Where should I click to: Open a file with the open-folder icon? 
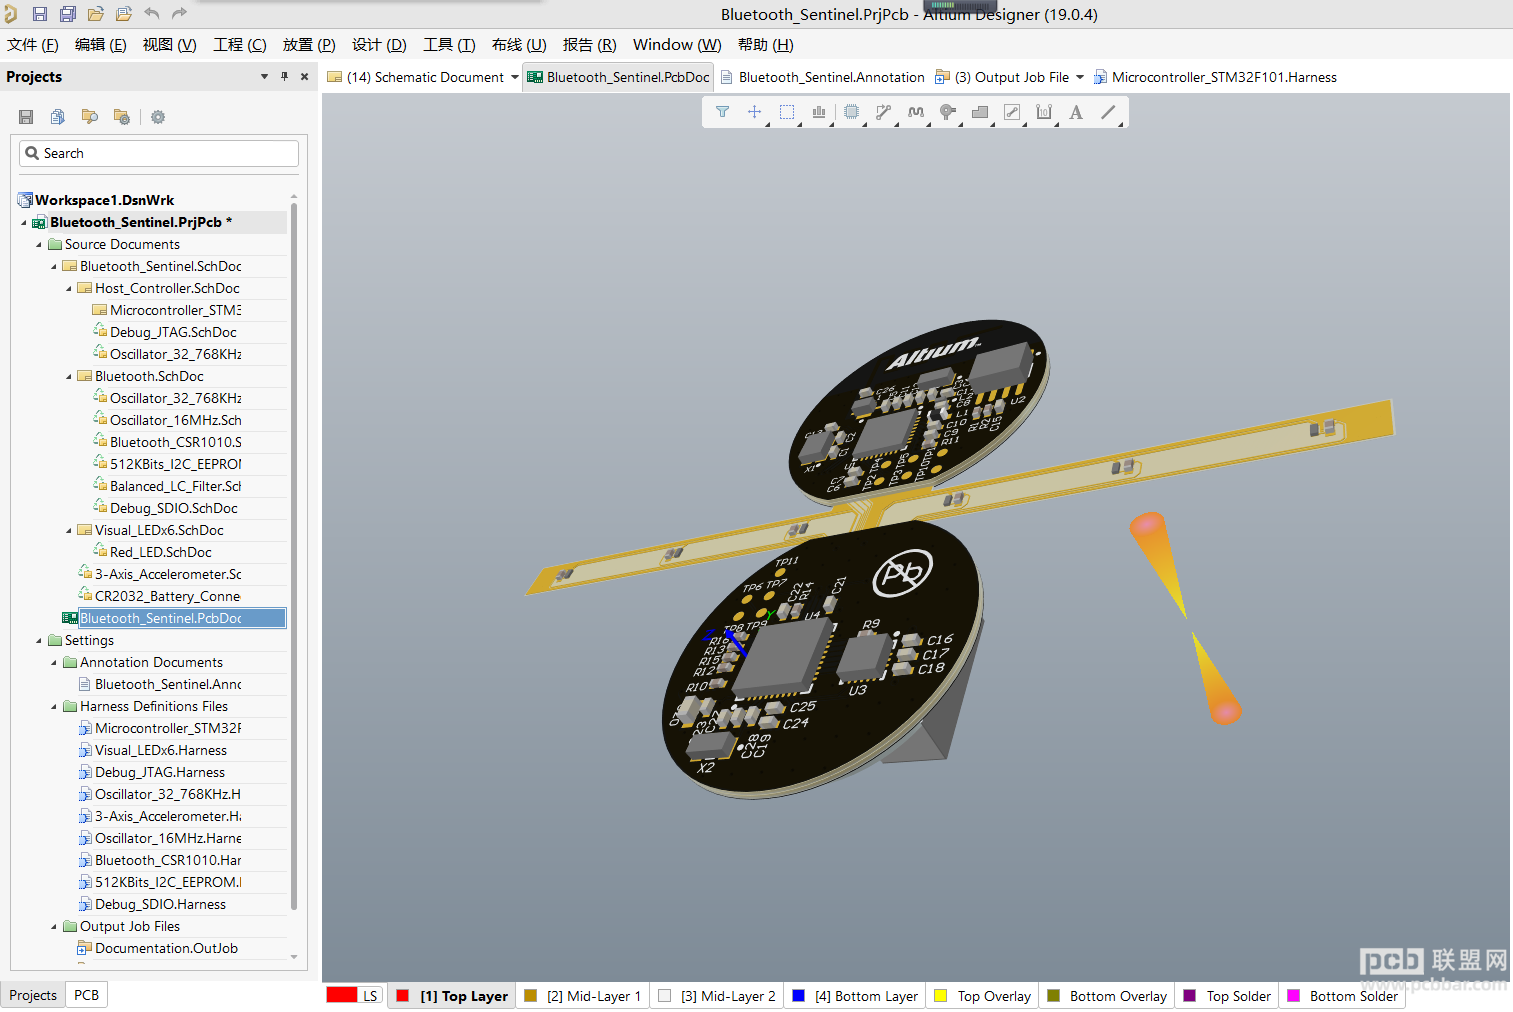[x=96, y=14]
